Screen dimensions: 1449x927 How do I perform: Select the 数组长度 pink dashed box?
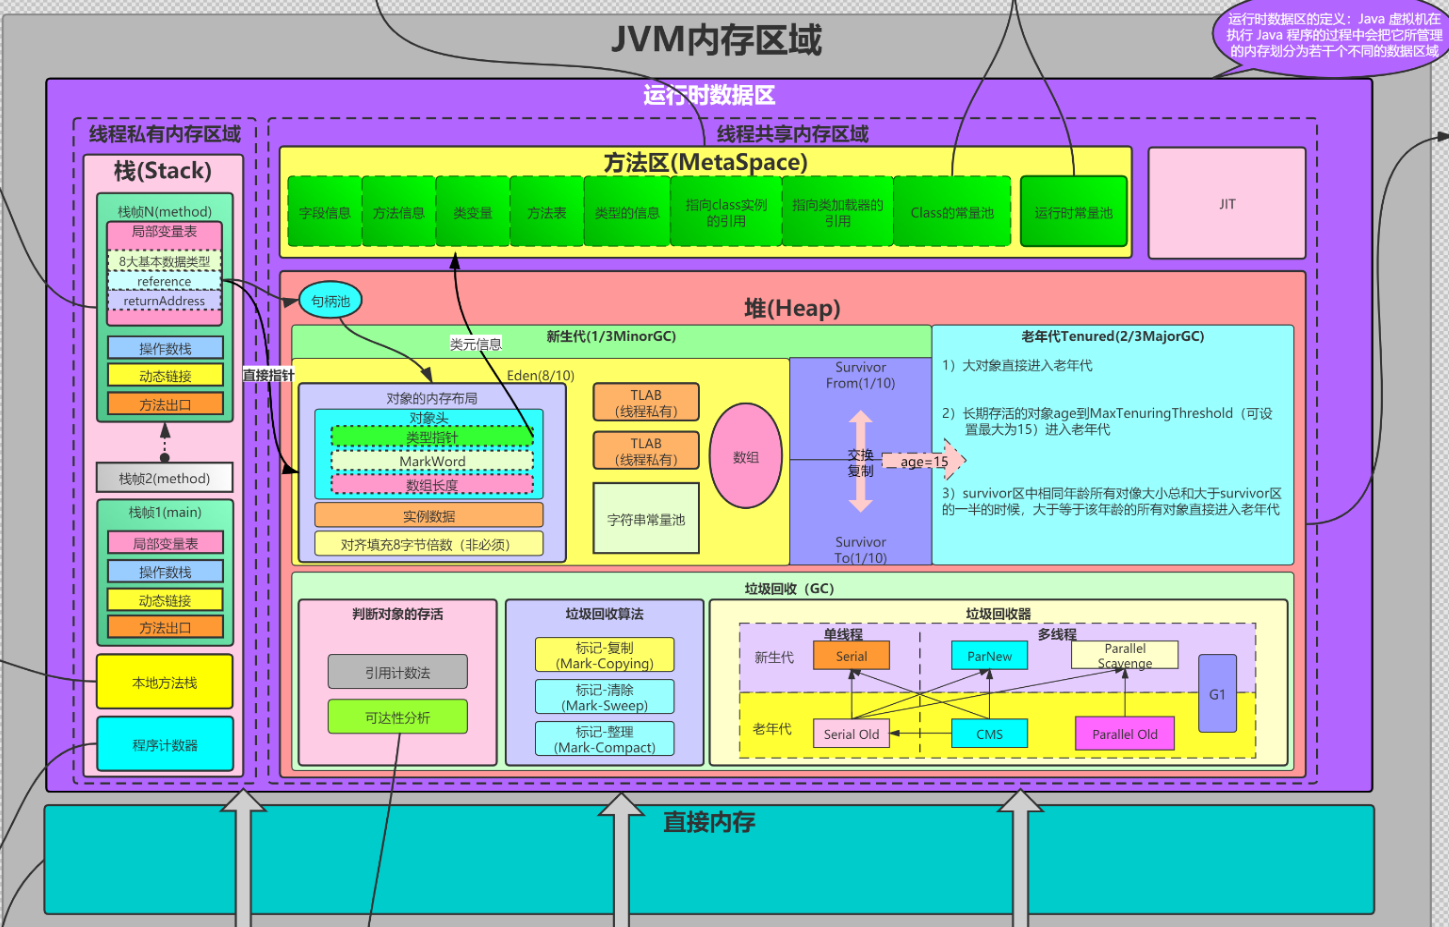tap(432, 485)
